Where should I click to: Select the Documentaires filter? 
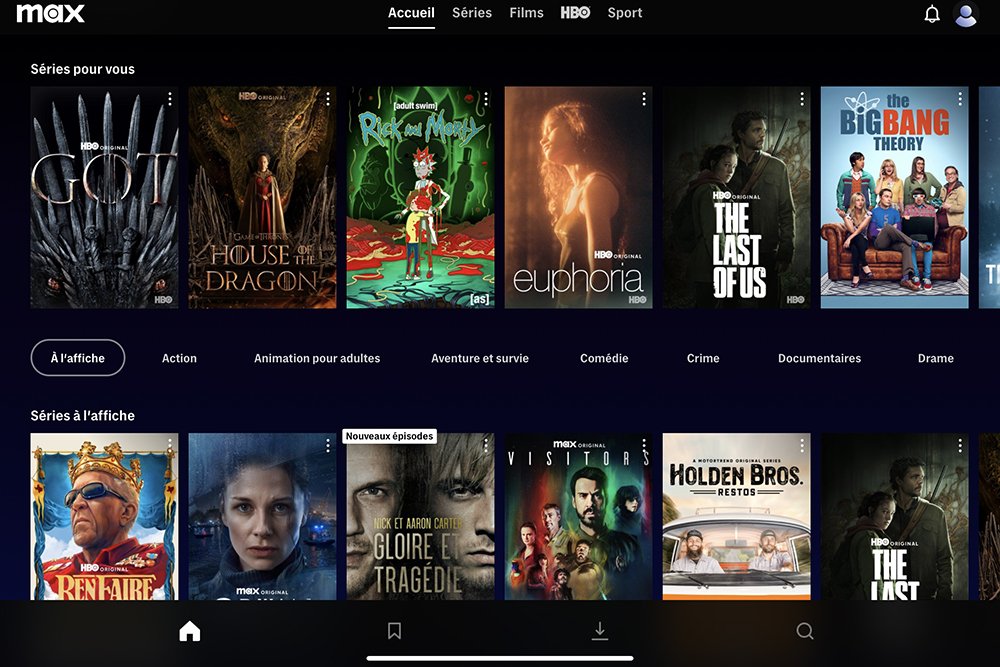point(820,358)
